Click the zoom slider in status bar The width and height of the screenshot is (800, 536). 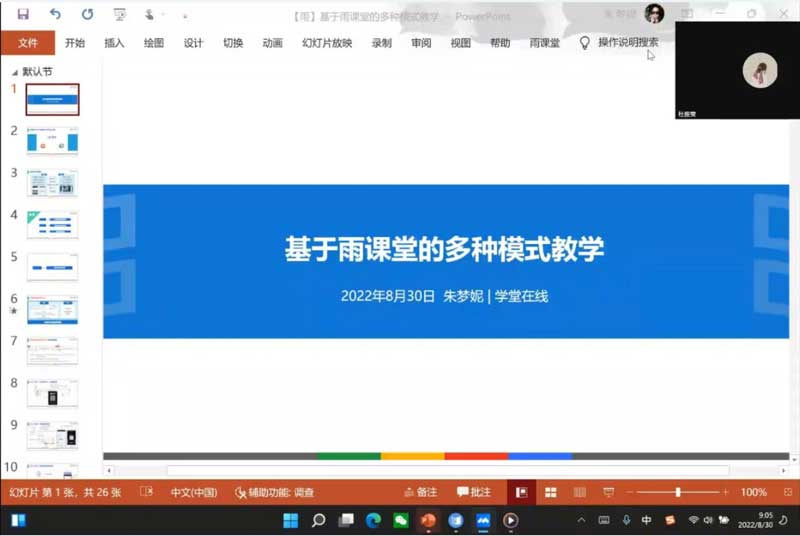click(x=678, y=492)
